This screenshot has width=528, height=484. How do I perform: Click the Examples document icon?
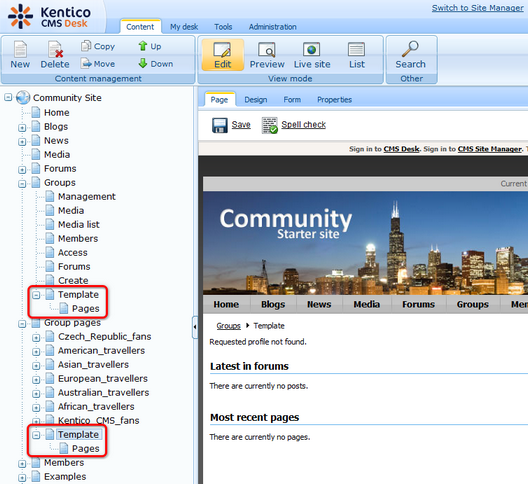pyautogui.click(x=36, y=477)
